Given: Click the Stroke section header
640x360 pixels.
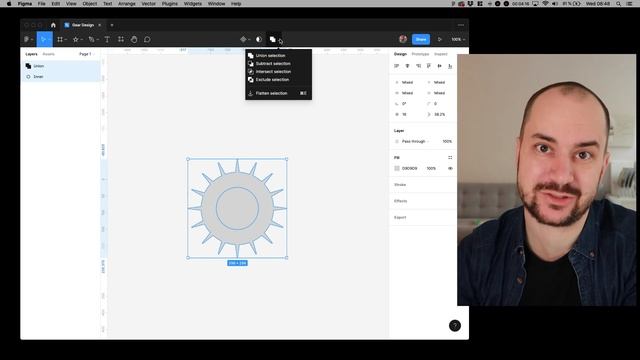Looking at the screenshot, I should (x=400, y=184).
